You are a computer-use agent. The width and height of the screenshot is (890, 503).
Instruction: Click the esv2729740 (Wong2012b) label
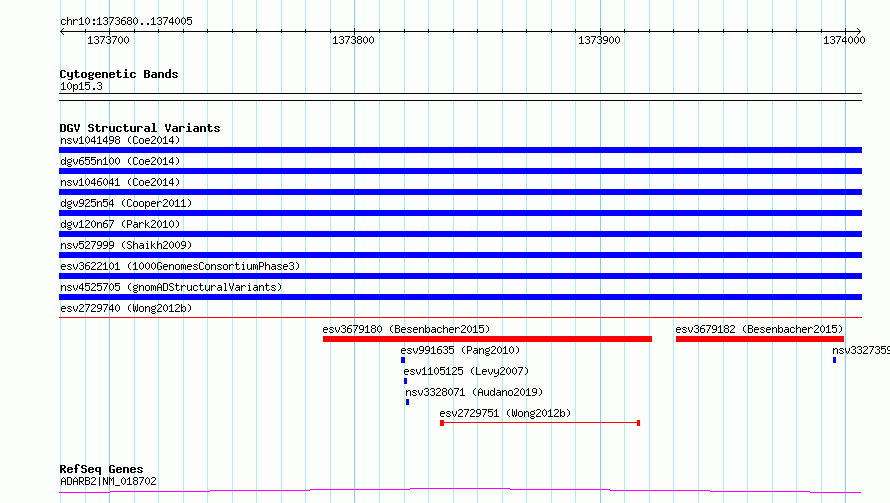[x=126, y=308]
